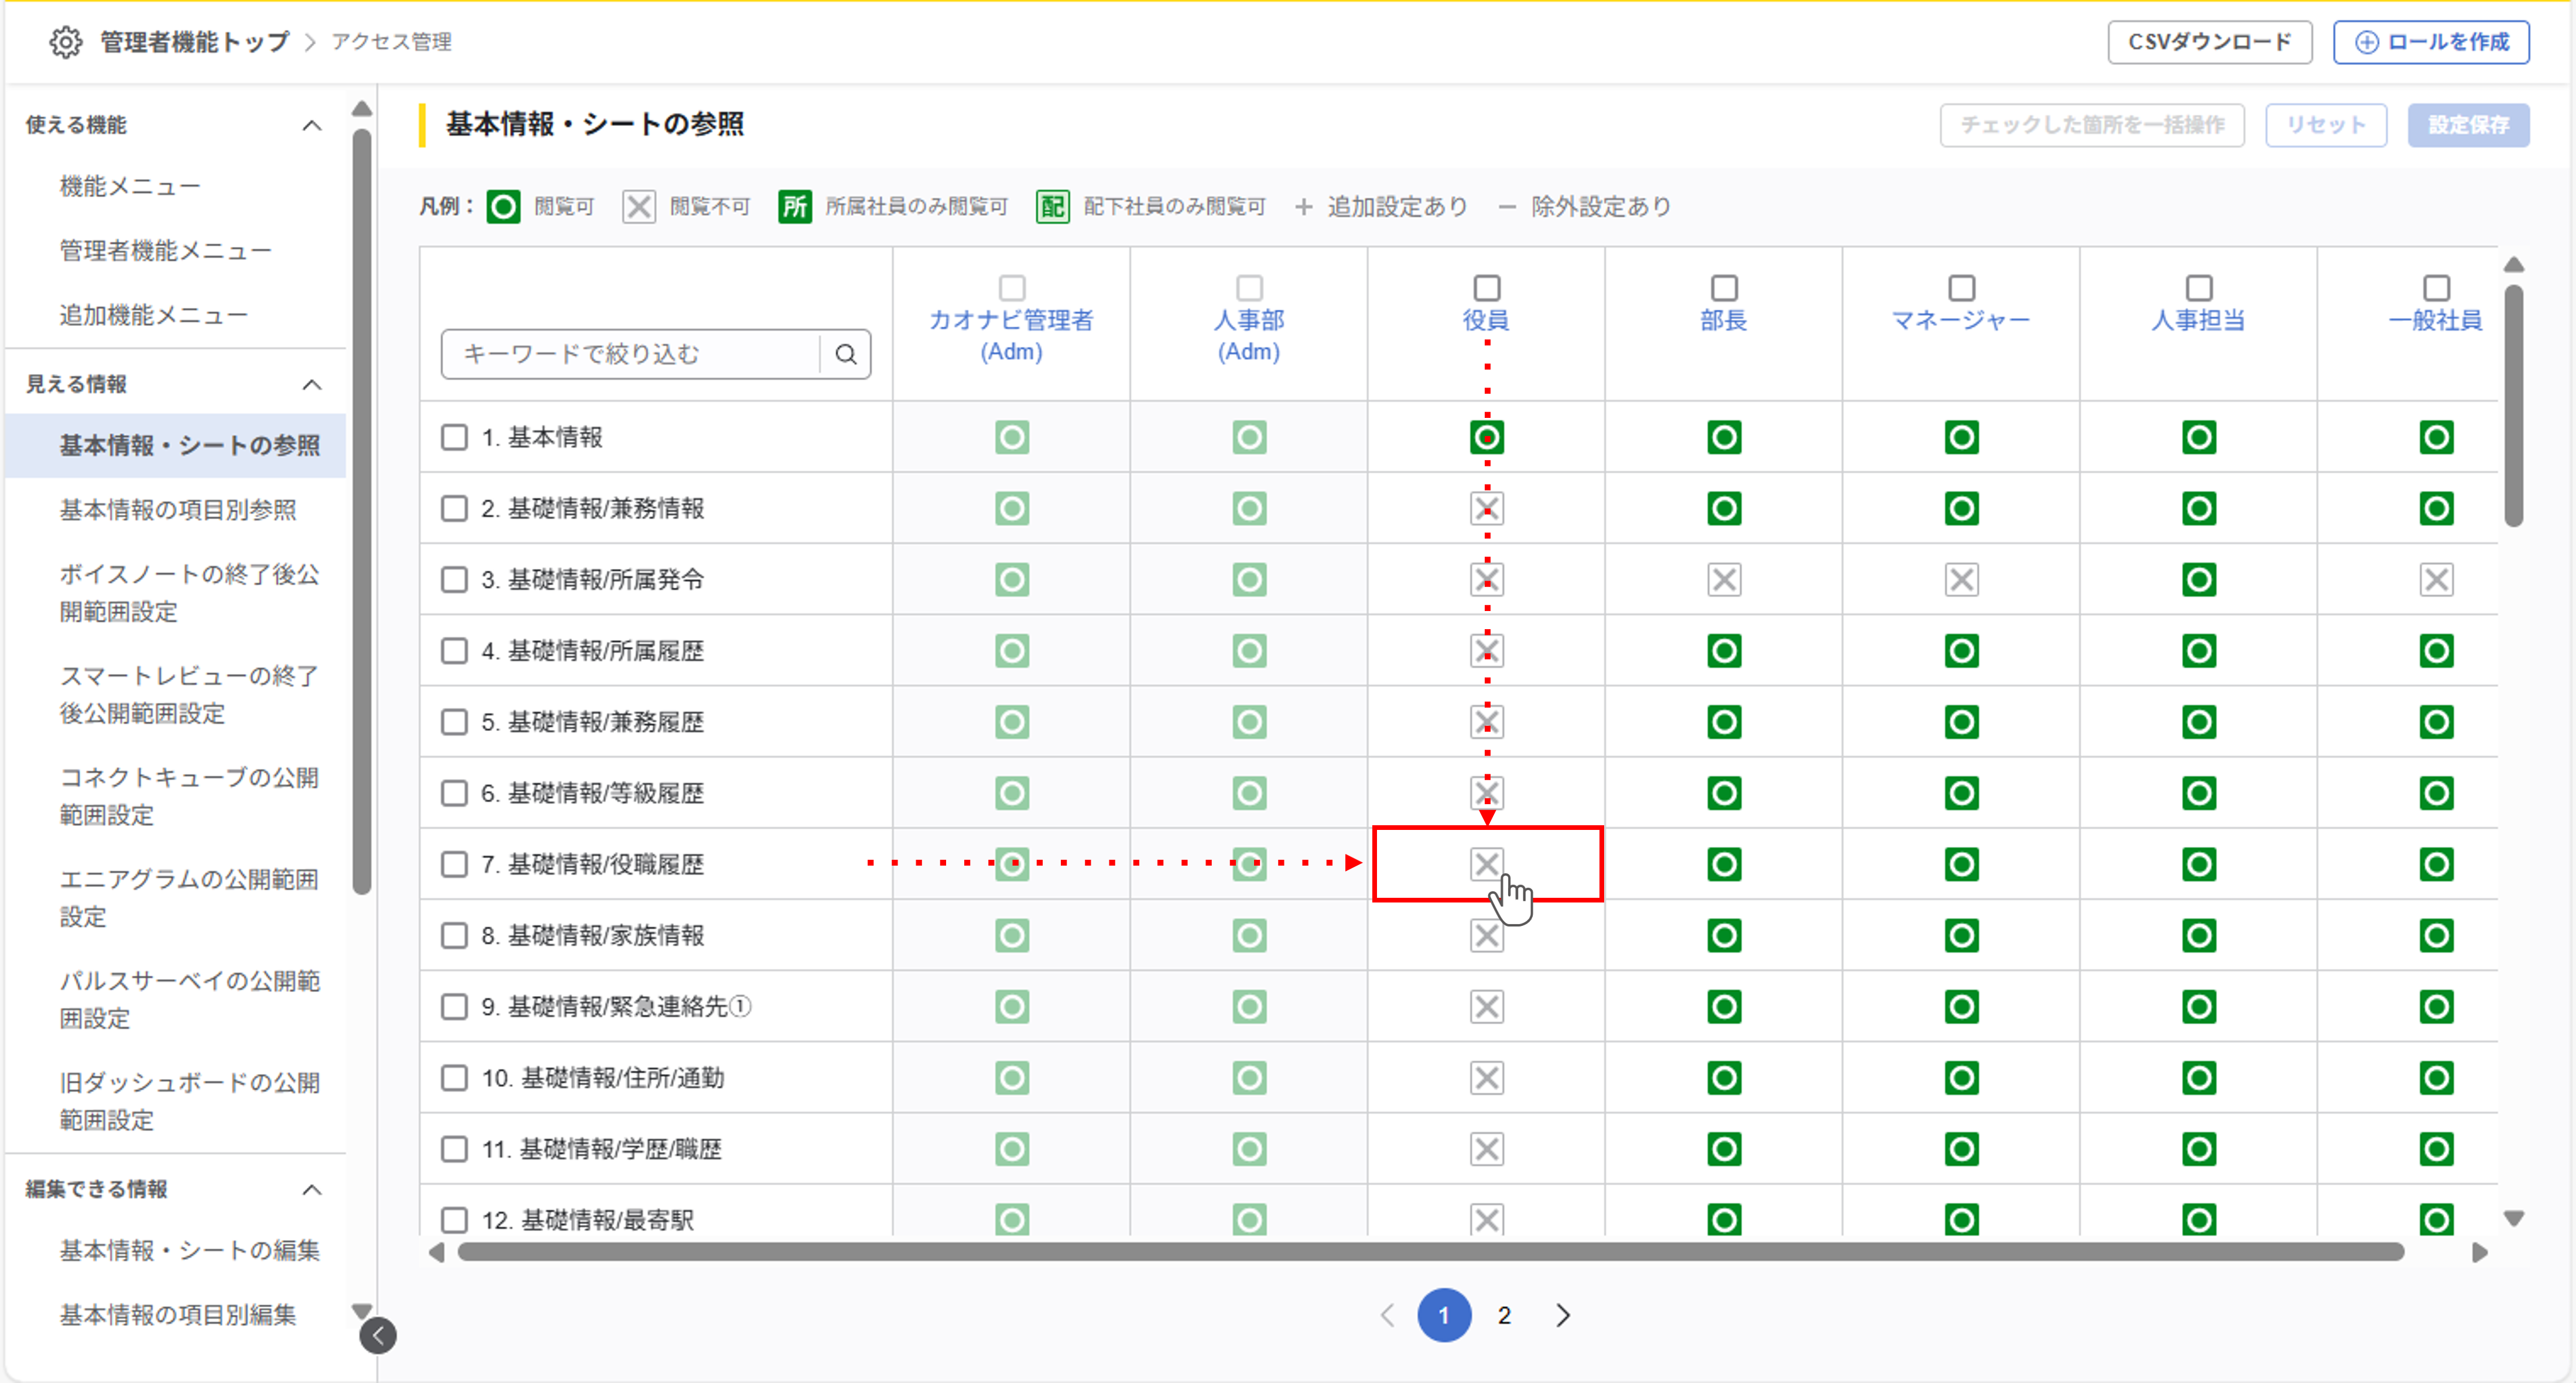Open 基本情報の項目別参照 in the sidebar
Screen dimensions: 2576x1383
(178, 510)
